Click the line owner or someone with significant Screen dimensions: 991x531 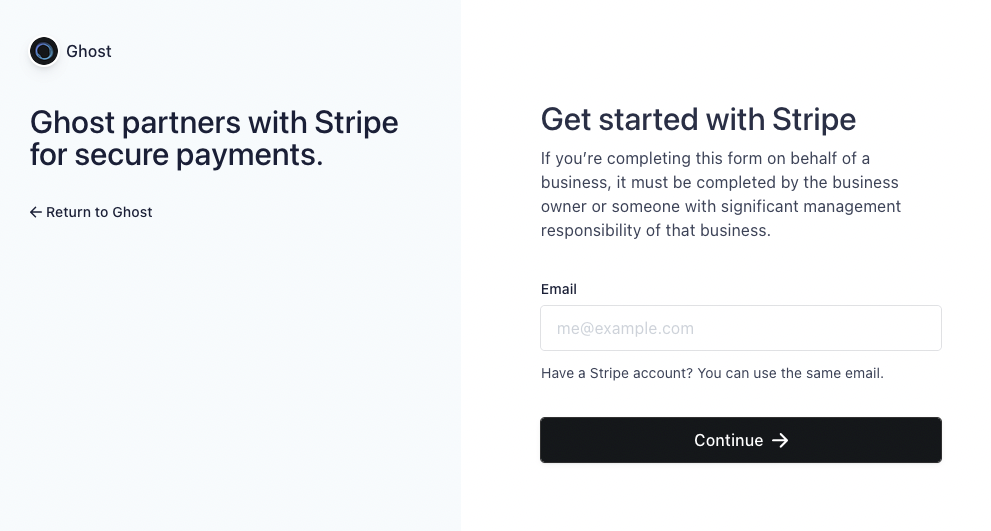(x=721, y=206)
